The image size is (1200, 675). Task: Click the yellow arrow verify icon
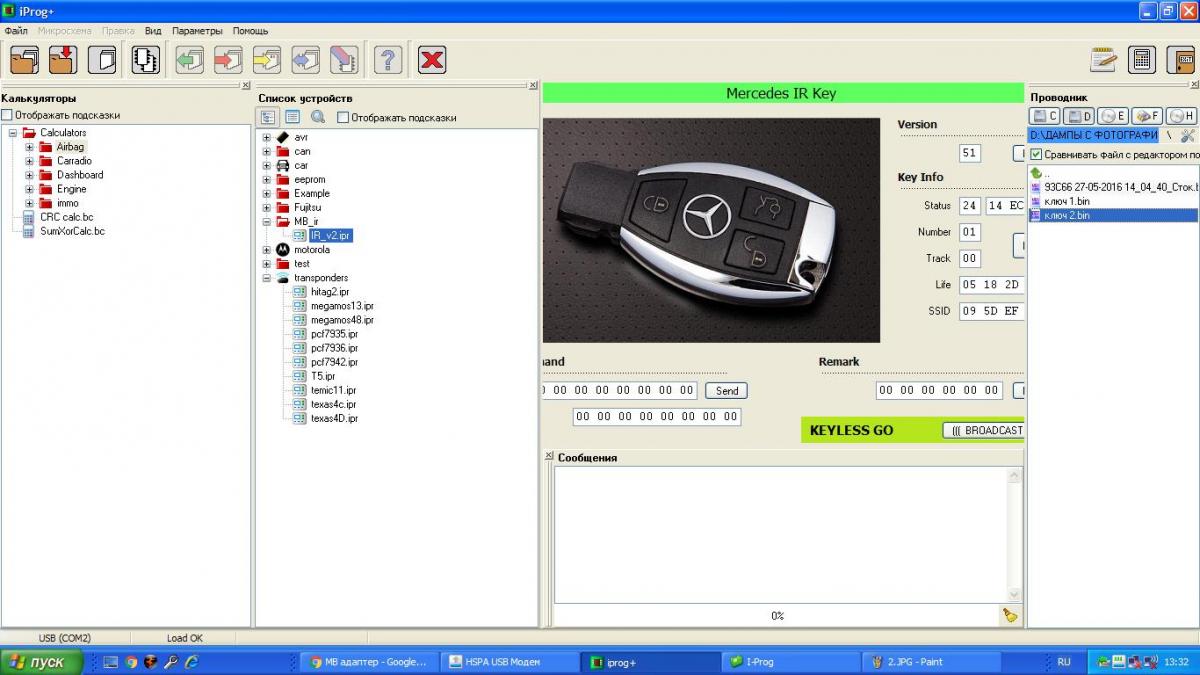click(x=266, y=60)
